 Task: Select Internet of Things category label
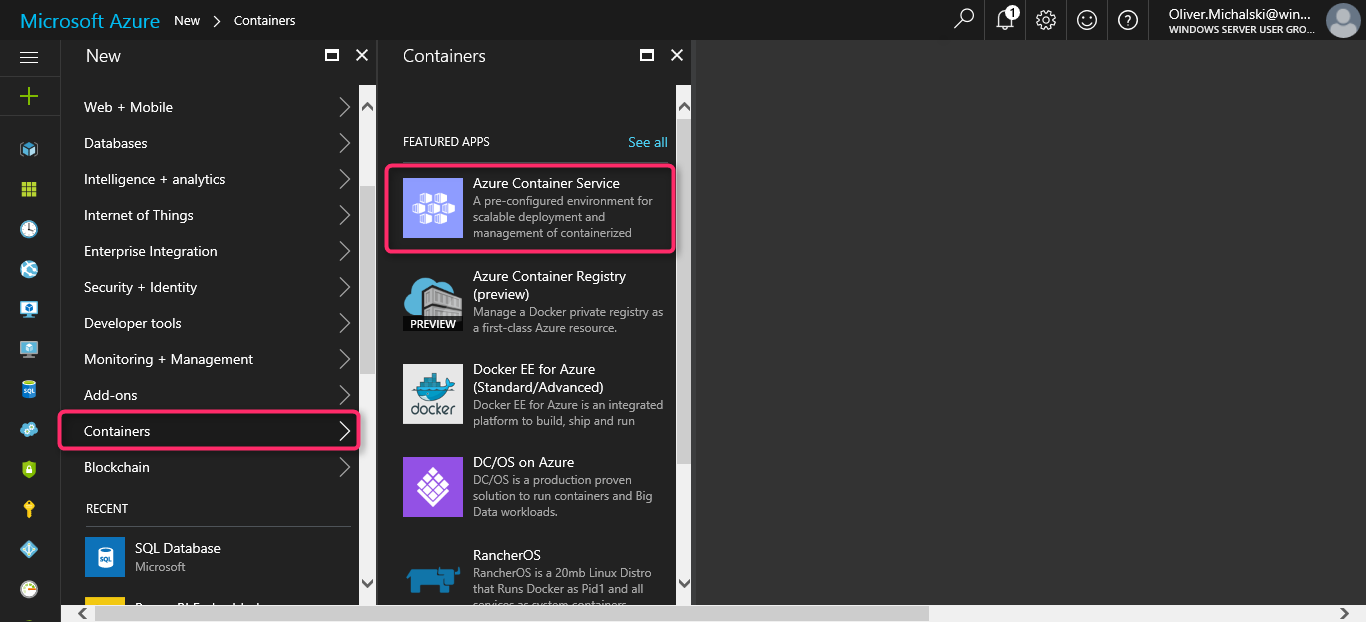pyautogui.click(x=139, y=215)
